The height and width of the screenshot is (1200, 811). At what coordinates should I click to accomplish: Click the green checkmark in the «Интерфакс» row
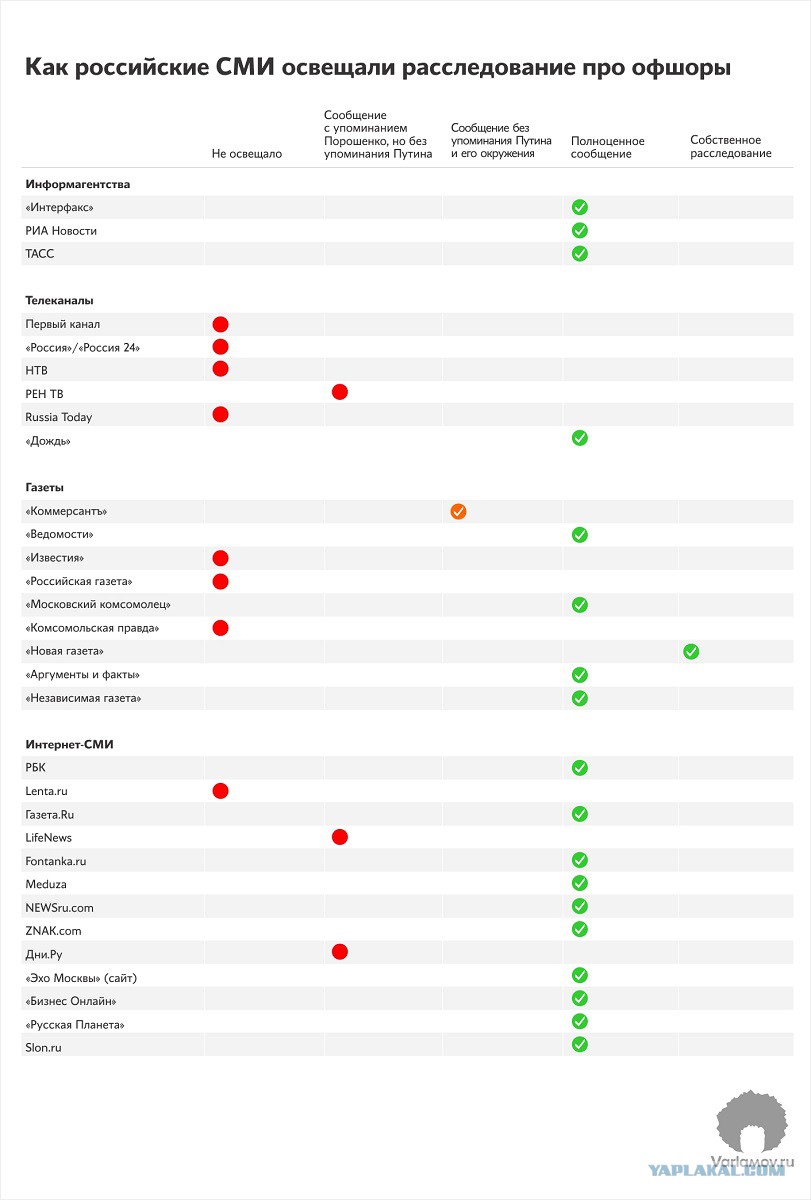pos(579,208)
